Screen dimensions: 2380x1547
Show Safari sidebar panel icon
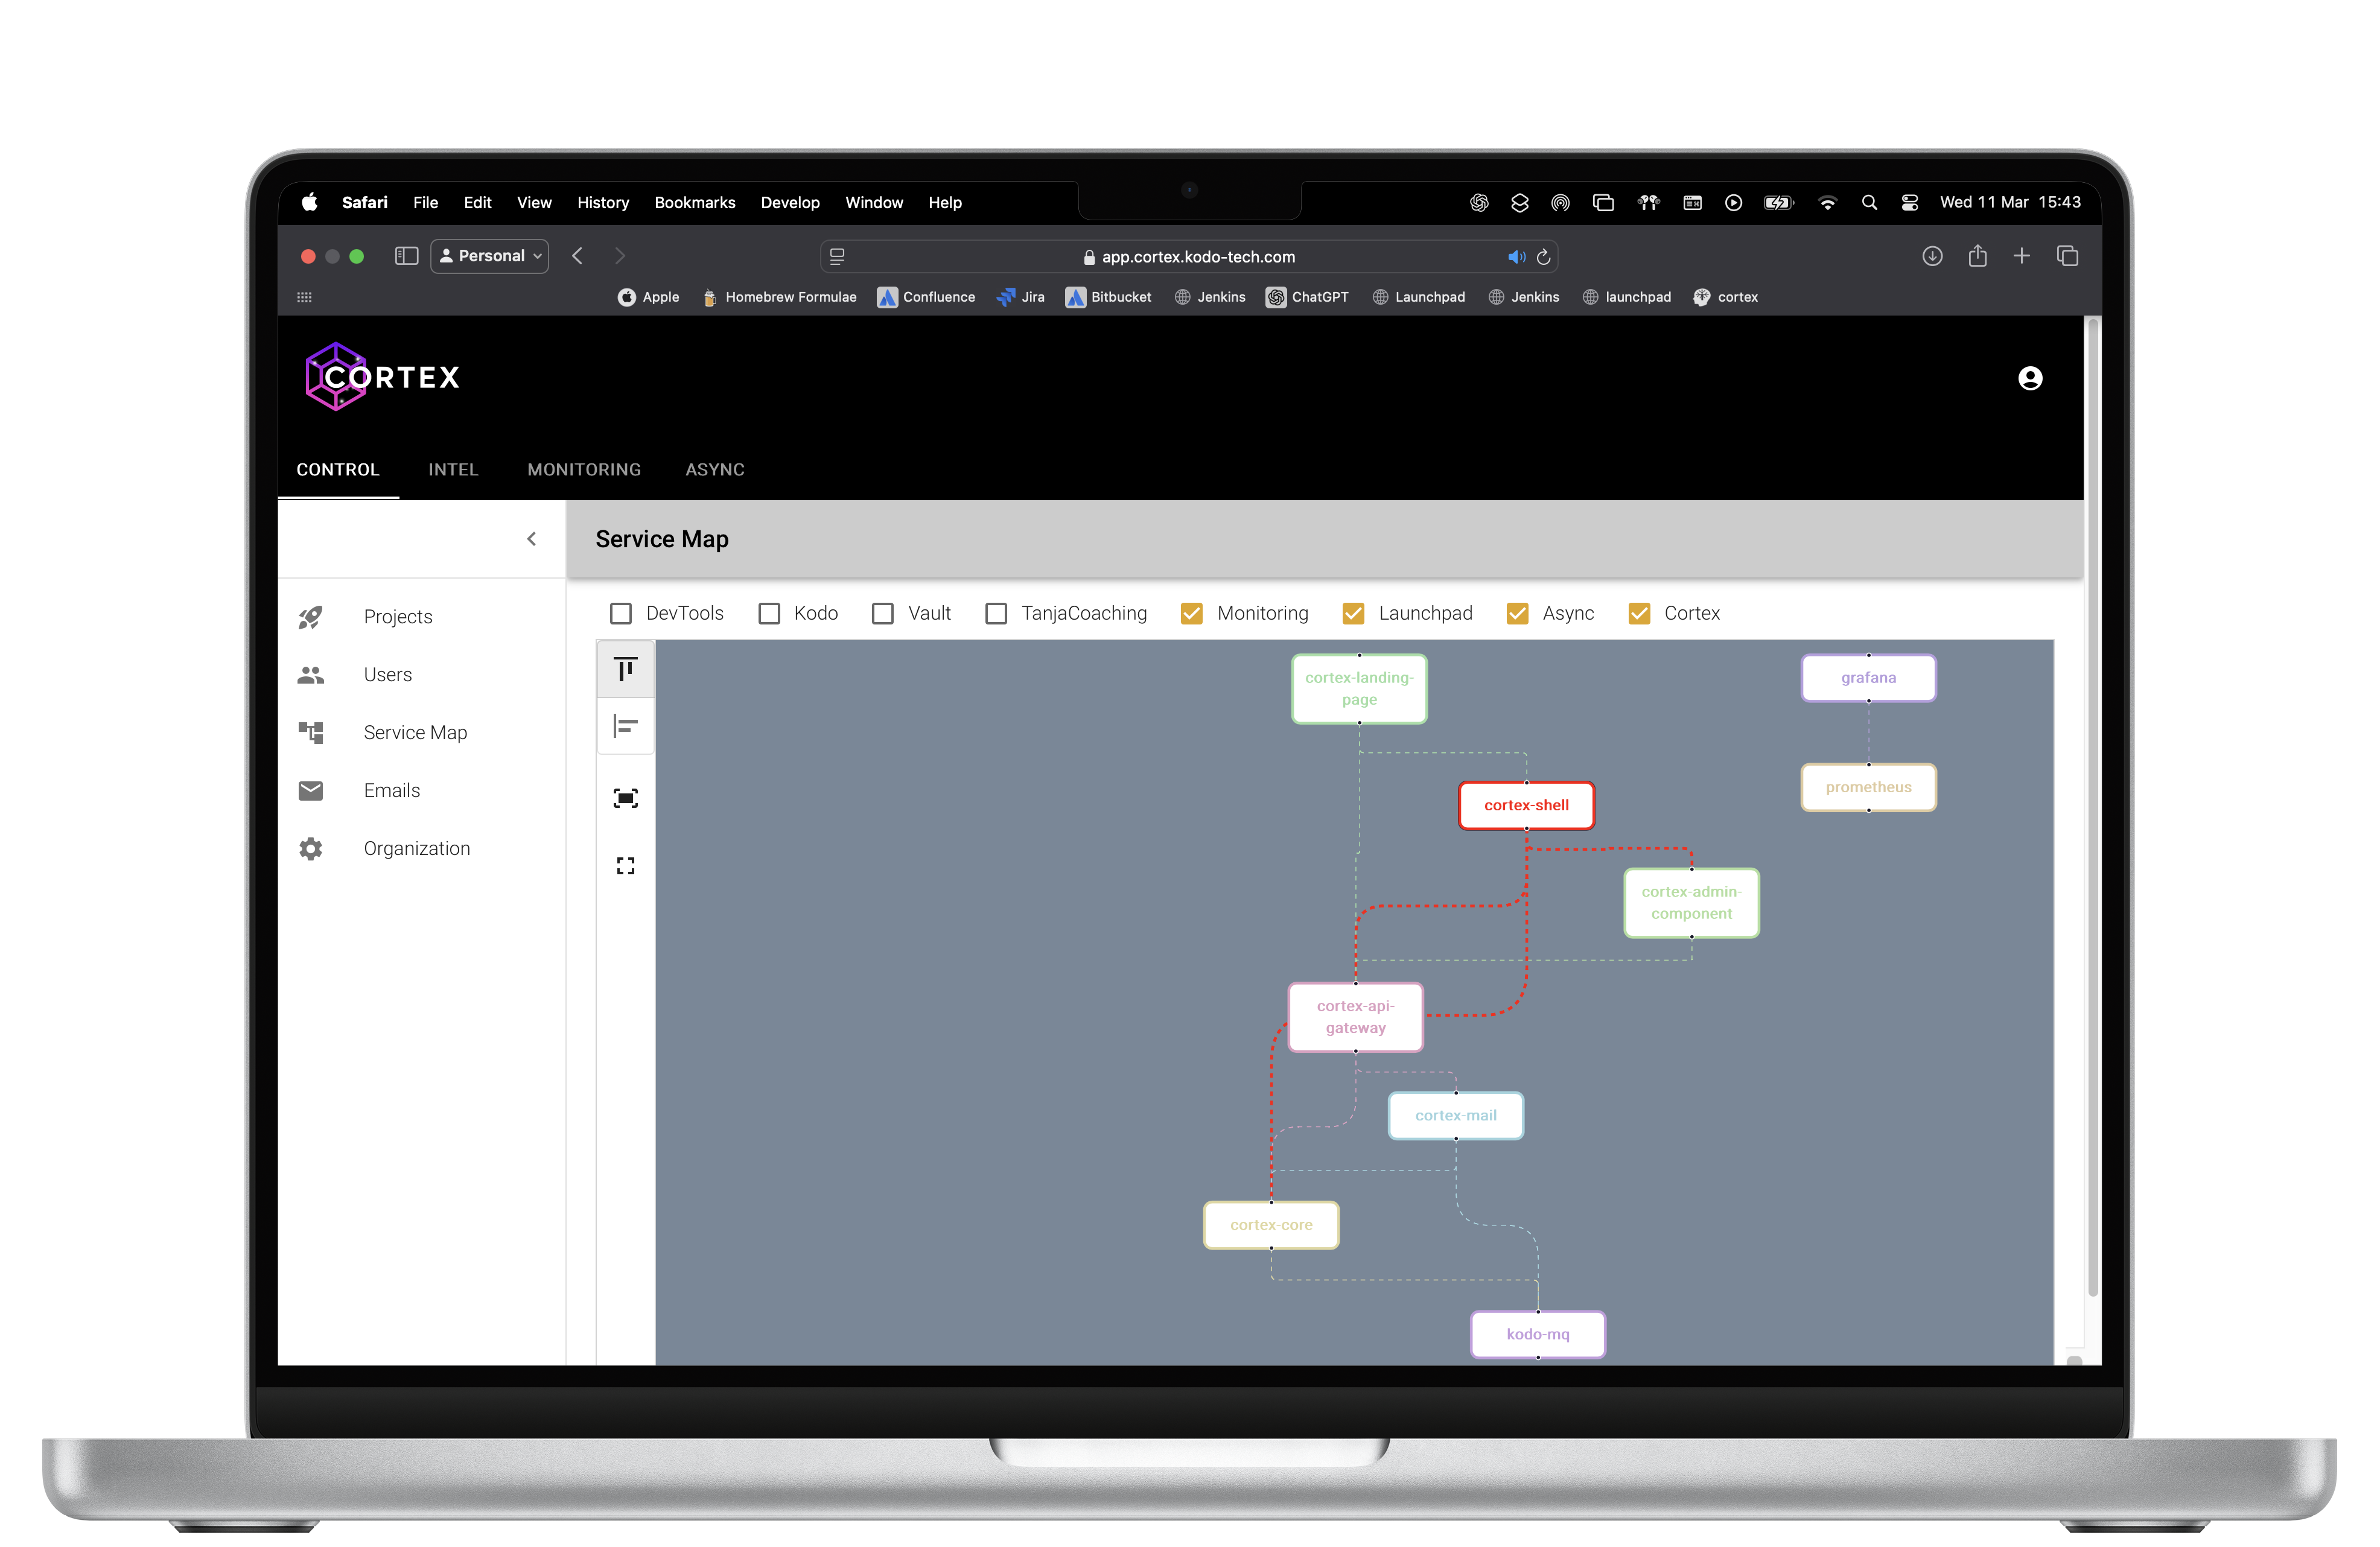coord(406,256)
